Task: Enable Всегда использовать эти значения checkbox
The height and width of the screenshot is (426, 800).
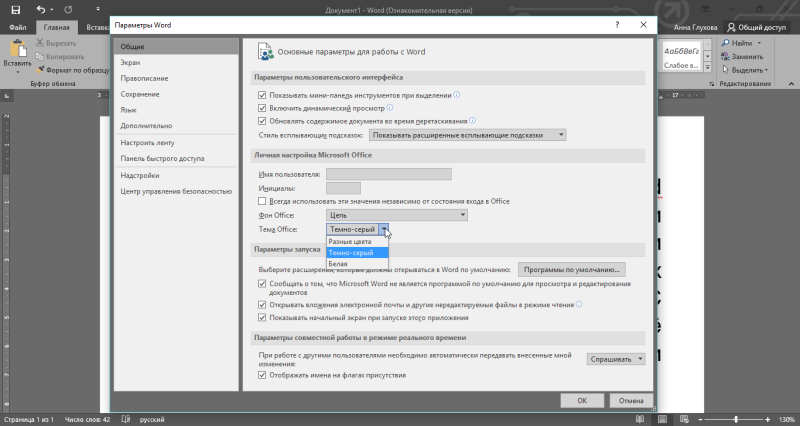Action: 262,201
